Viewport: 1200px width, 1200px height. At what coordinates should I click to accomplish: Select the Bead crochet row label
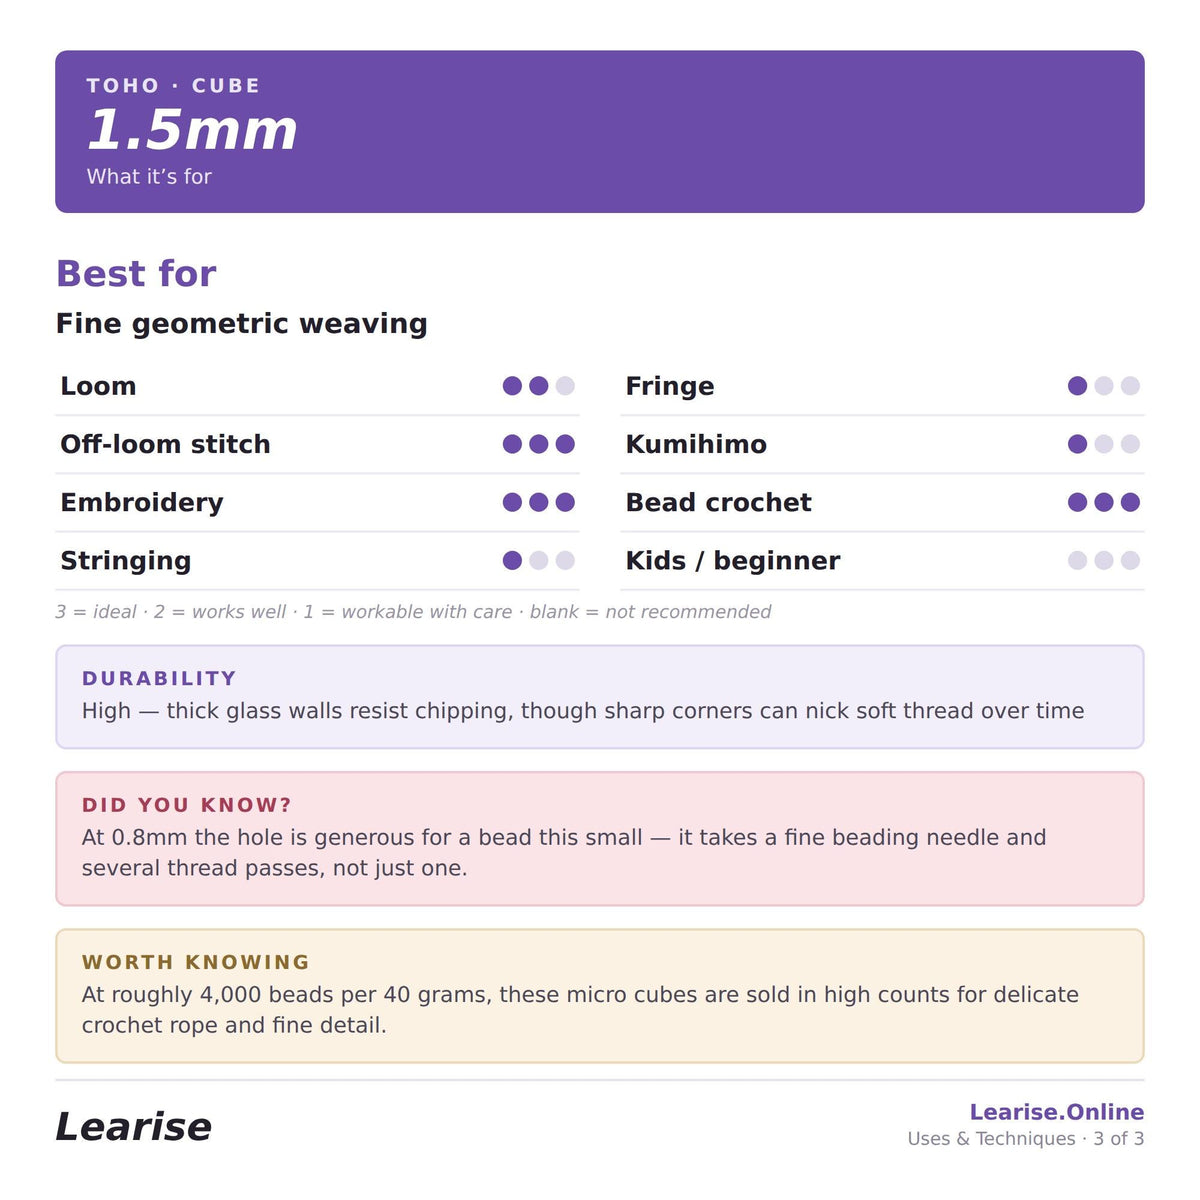(718, 502)
